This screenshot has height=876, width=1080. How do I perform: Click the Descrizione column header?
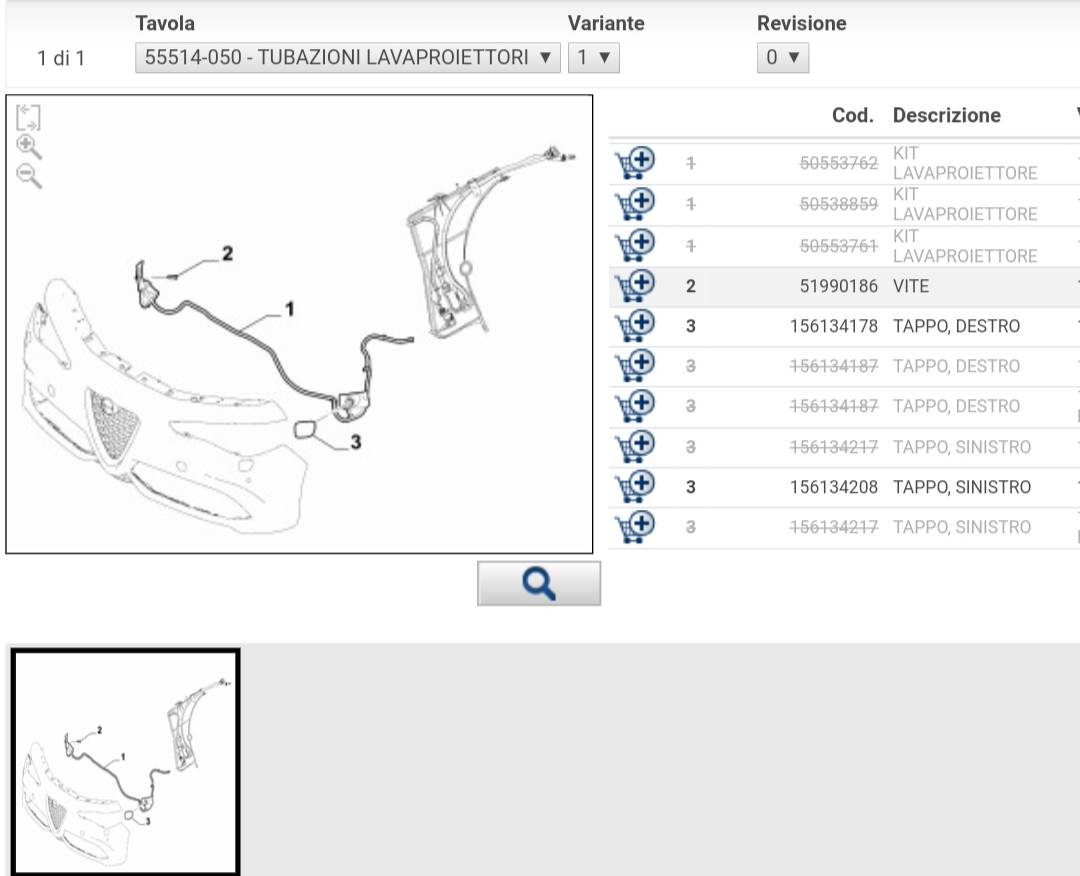point(946,115)
